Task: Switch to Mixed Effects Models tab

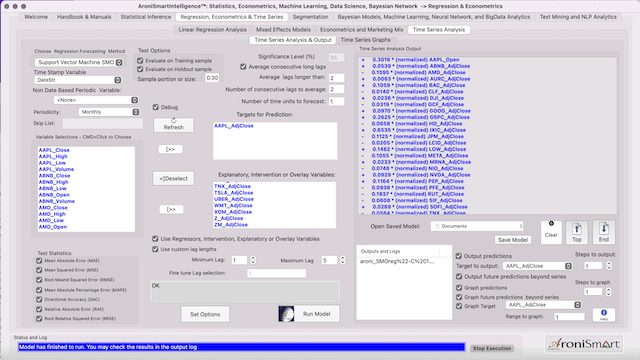Action: [x=283, y=29]
